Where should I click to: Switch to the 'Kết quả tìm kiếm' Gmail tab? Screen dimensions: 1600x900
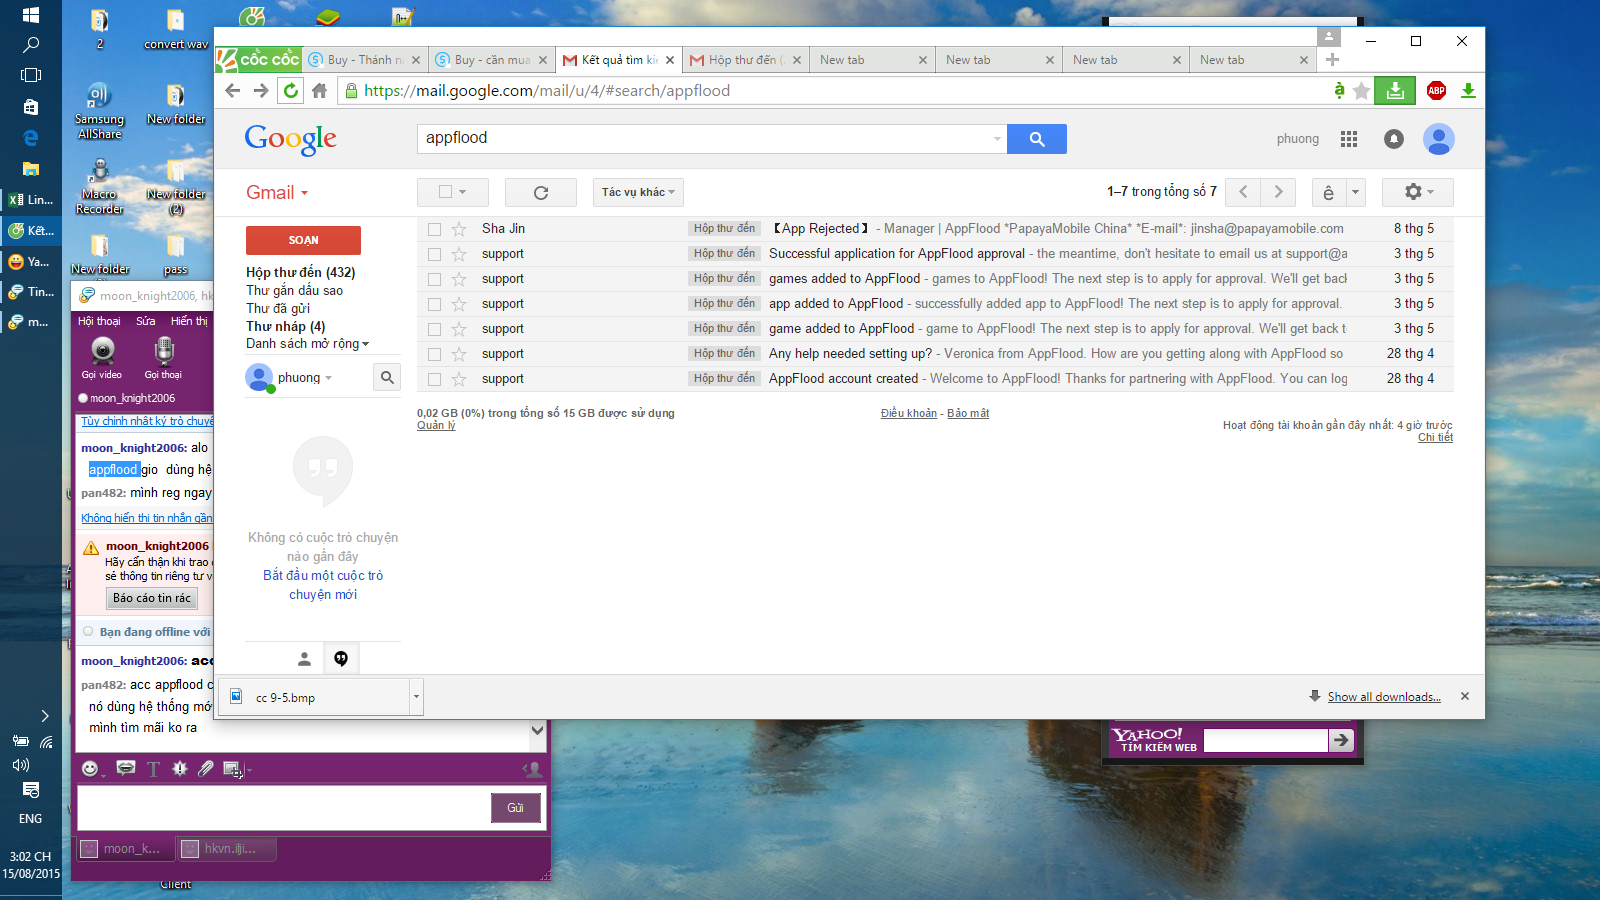pos(619,60)
